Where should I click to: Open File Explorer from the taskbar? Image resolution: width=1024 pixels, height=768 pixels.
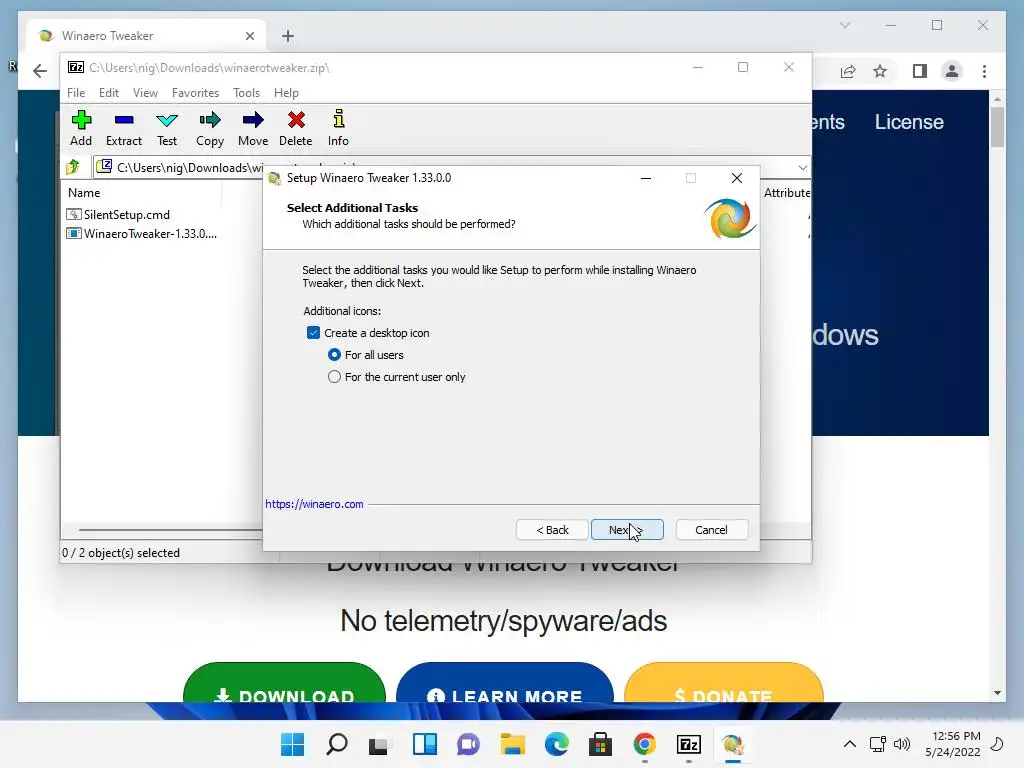point(513,744)
